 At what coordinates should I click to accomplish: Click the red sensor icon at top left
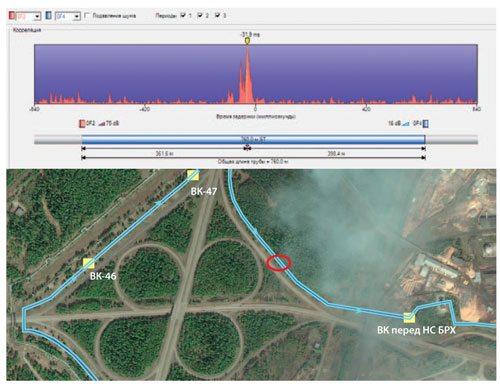tap(12, 16)
